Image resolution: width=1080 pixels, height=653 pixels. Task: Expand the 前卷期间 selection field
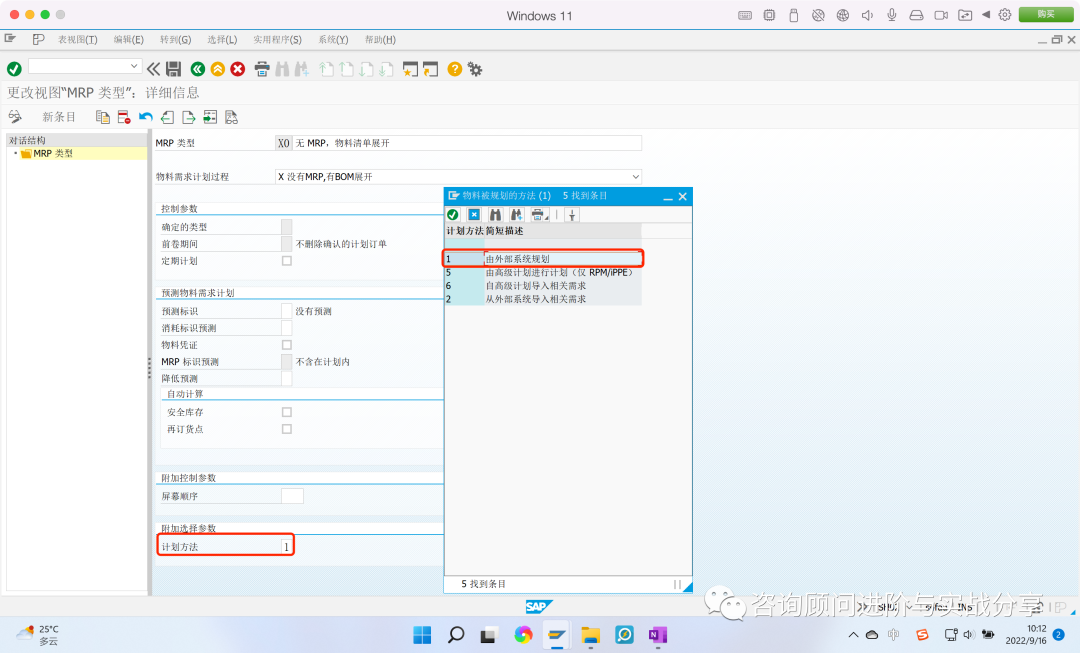click(287, 243)
